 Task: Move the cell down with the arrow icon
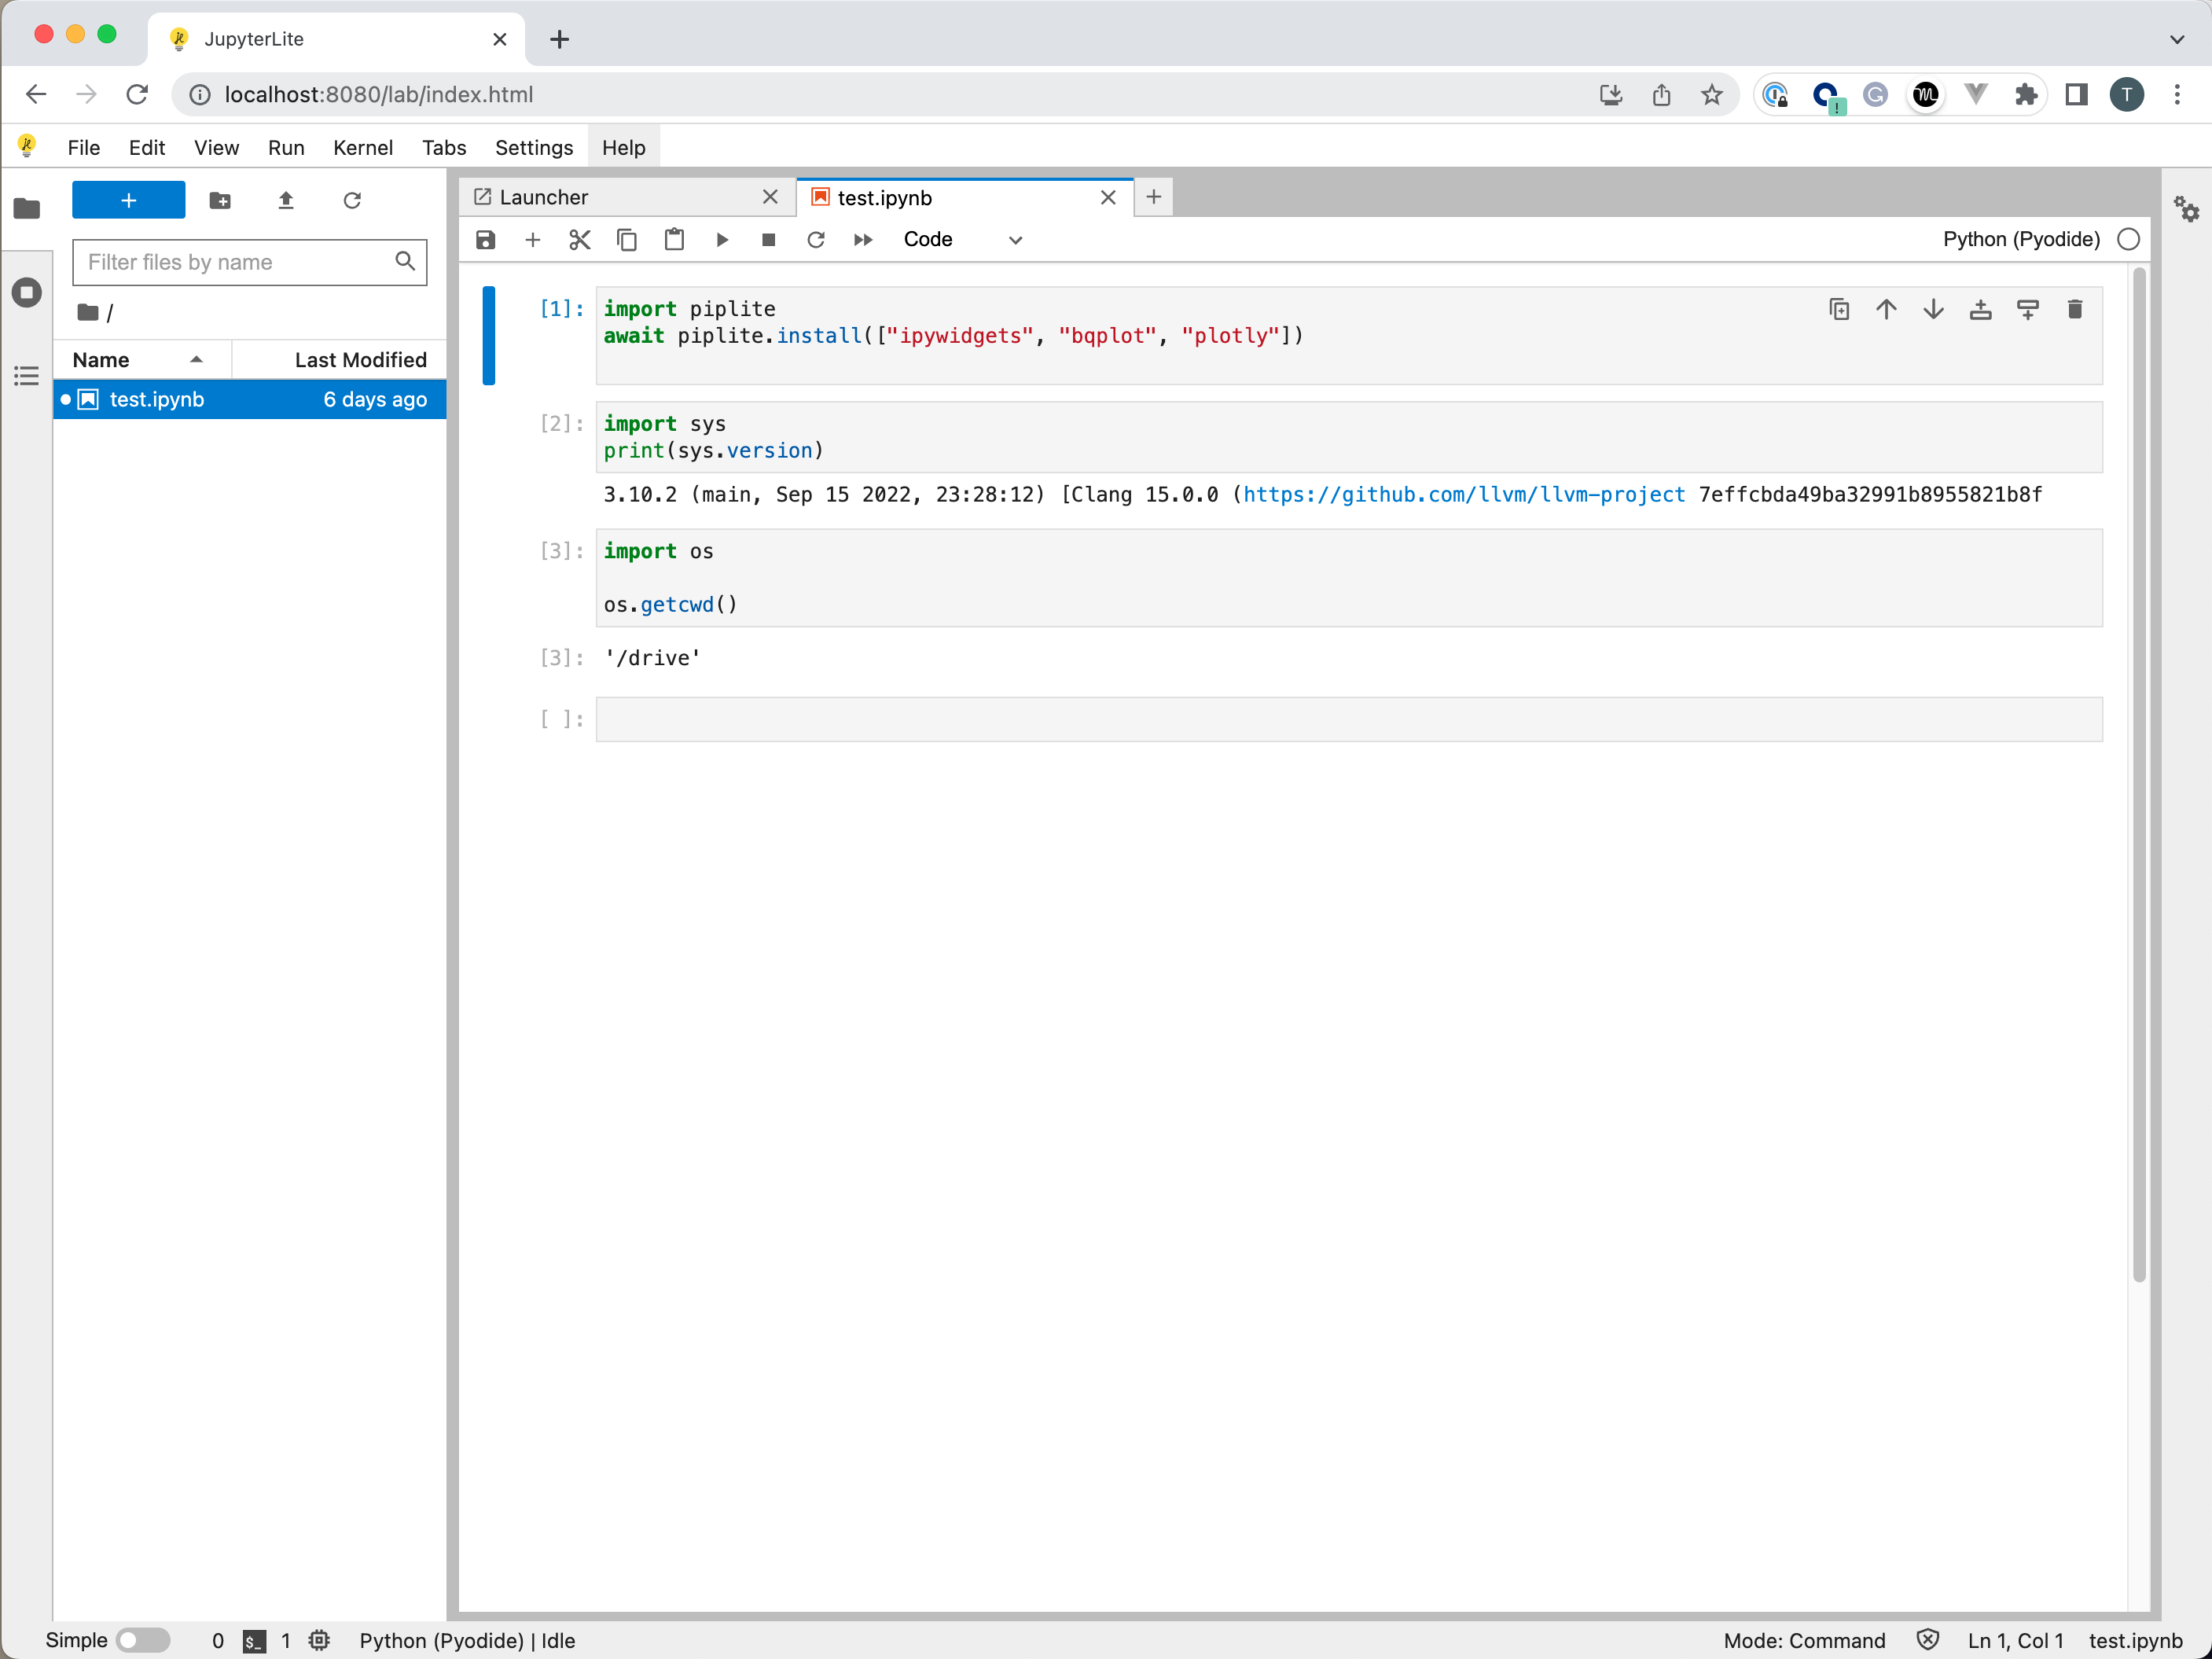tap(1933, 310)
